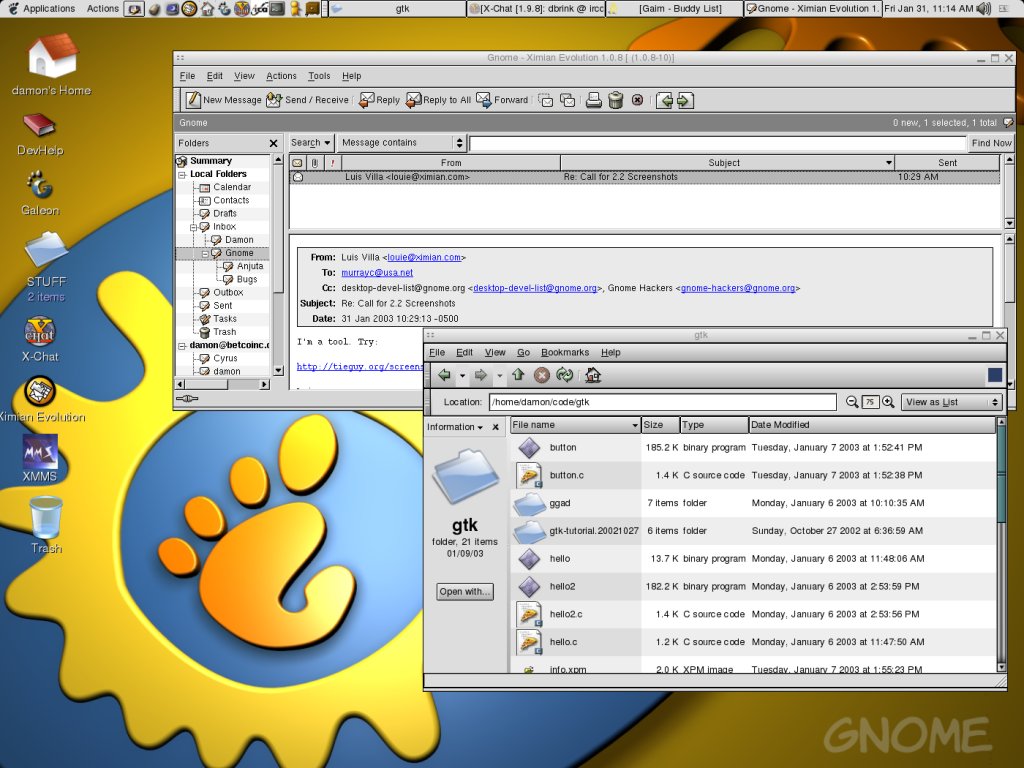Open the 'View as List' dropdown
The image size is (1024, 768).
(951, 402)
